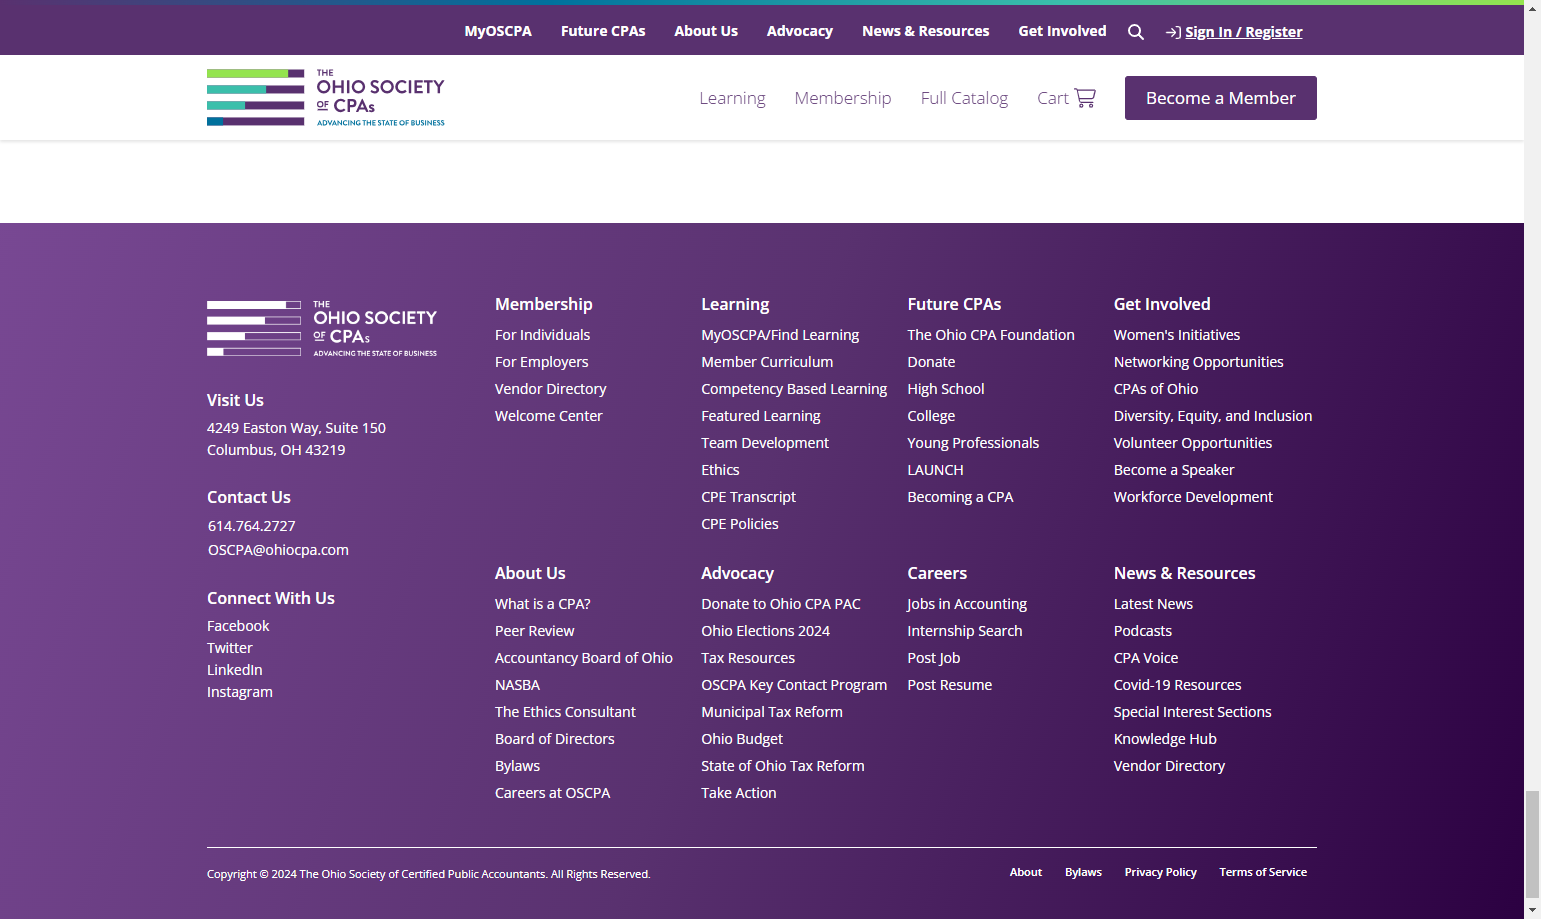Click the OSCPA@ohiocpa.com email link
The width and height of the screenshot is (1541, 919).
[x=278, y=550]
